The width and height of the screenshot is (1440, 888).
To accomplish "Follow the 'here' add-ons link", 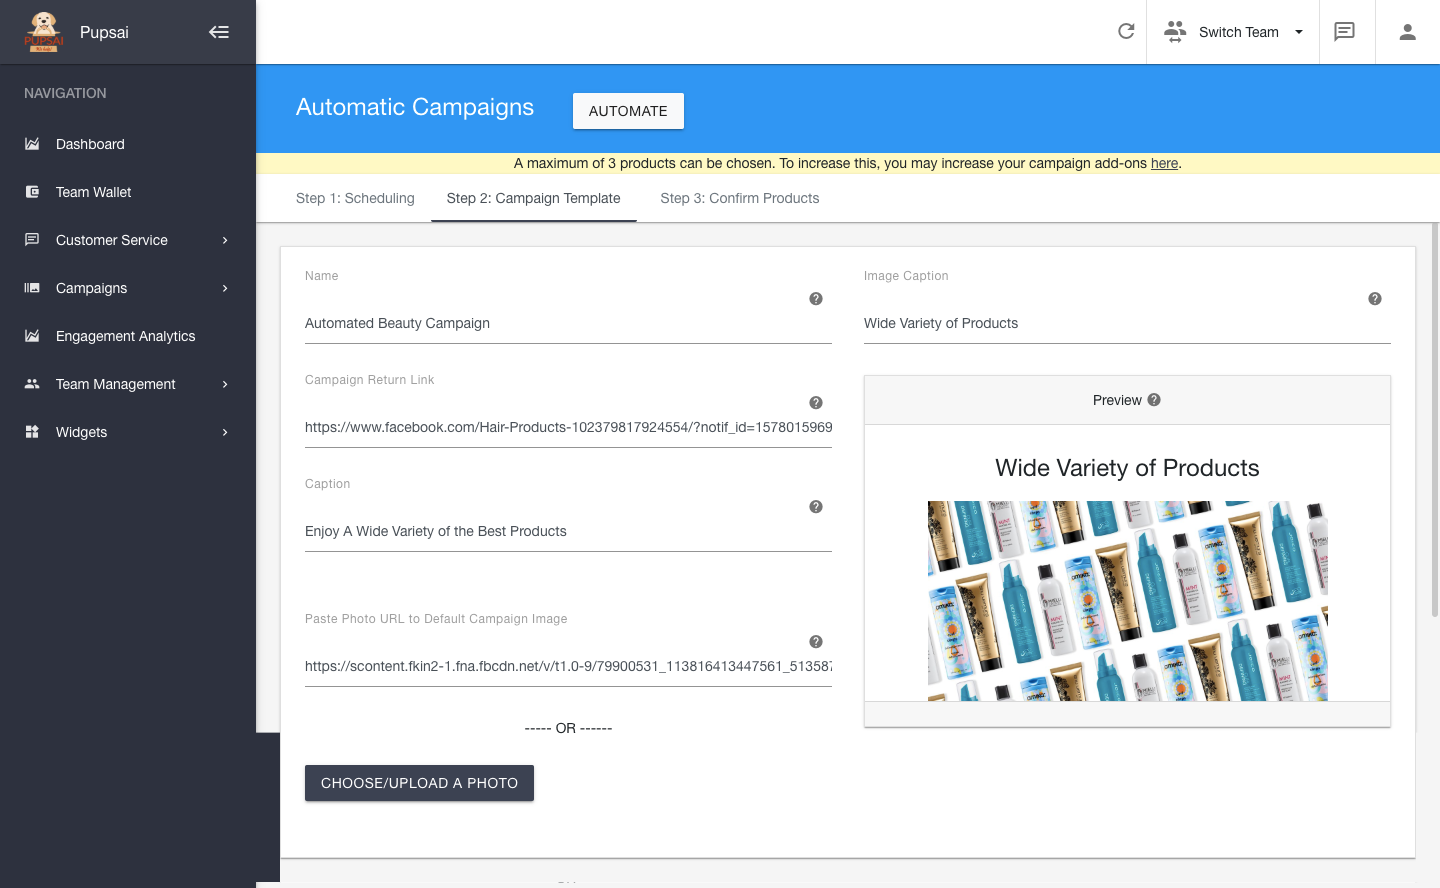I will pyautogui.click(x=1164, y=163).
